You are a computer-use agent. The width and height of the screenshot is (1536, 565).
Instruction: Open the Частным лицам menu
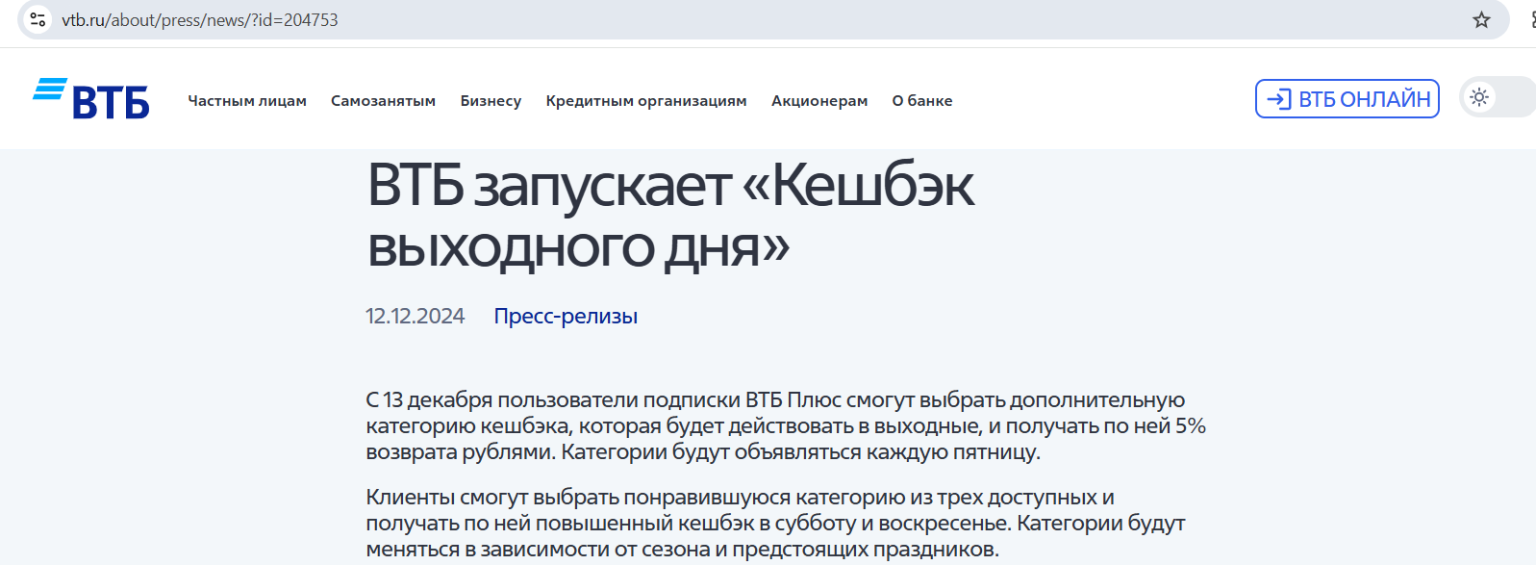point(247,101)
